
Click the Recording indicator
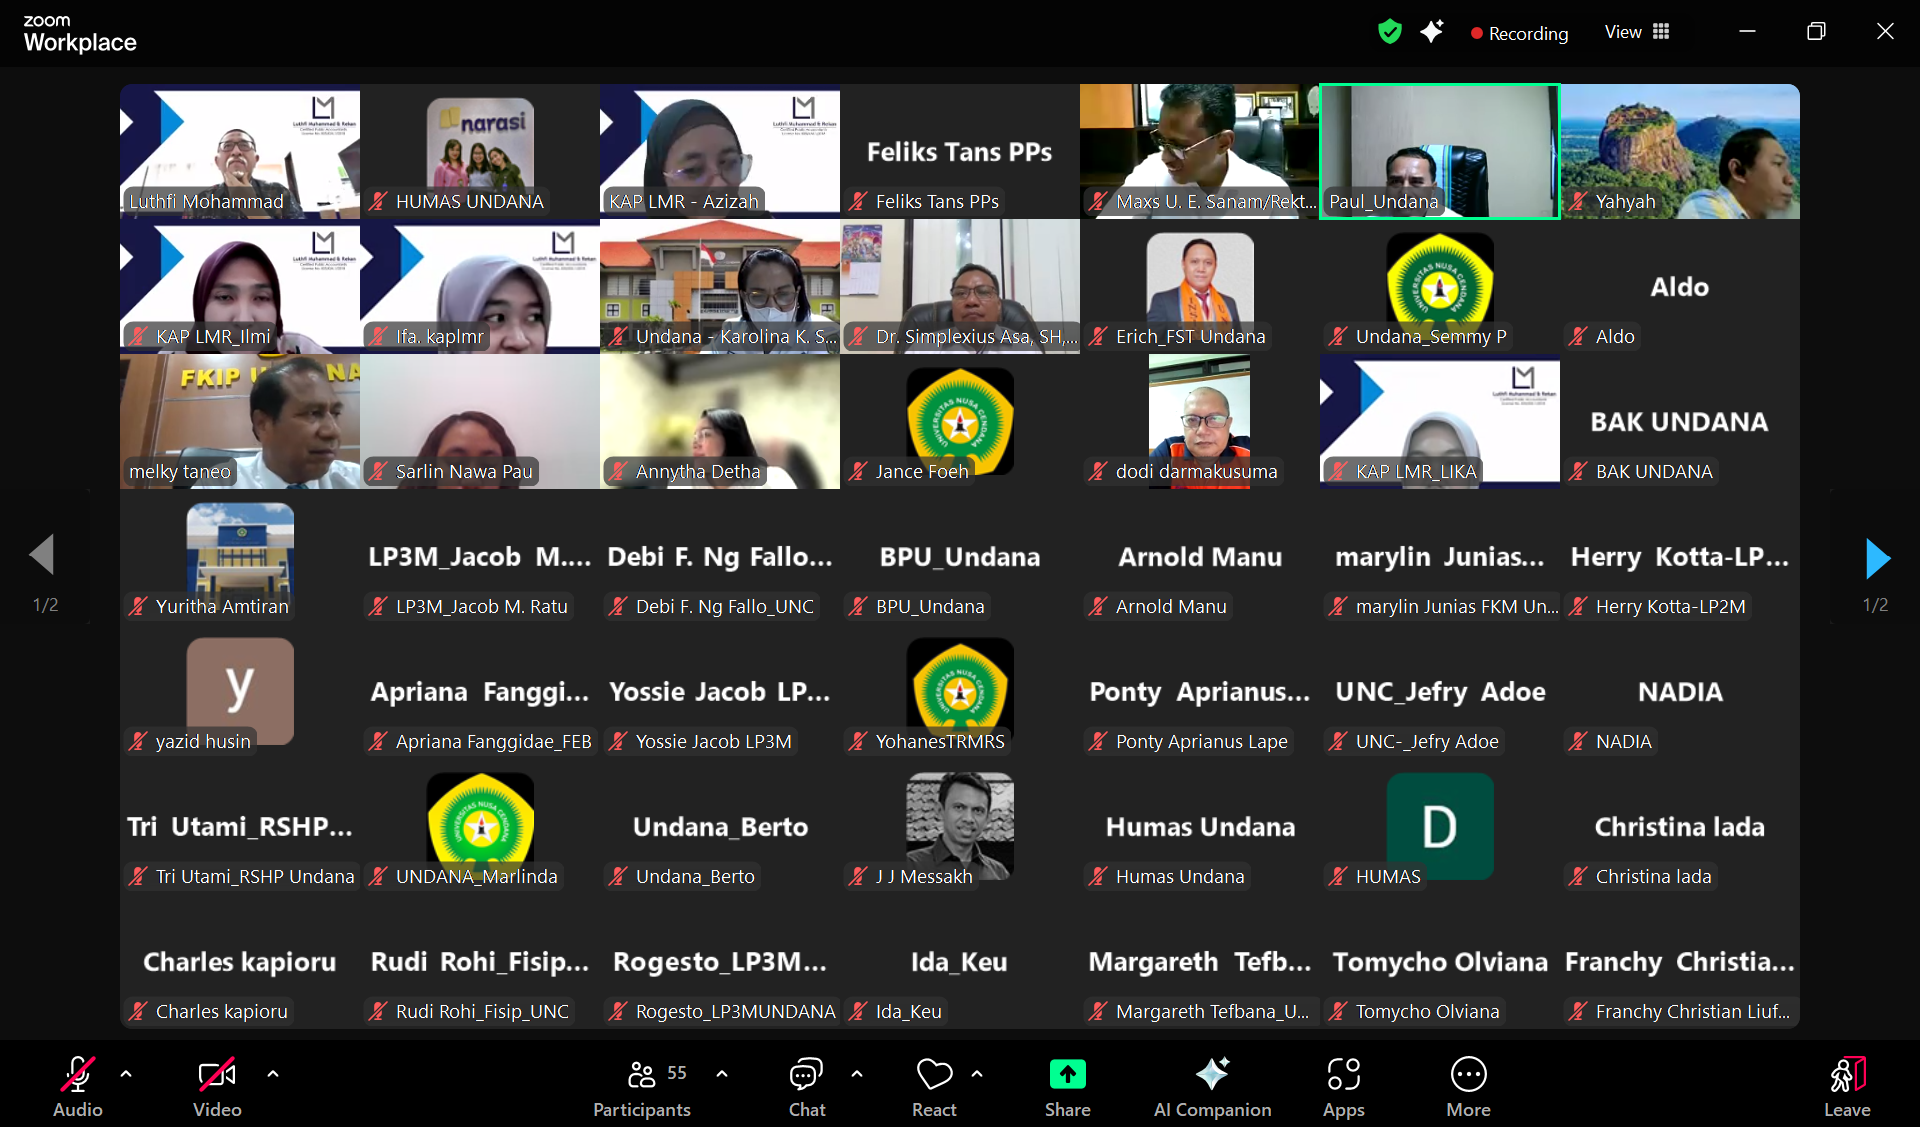(x=1519, y=33)
